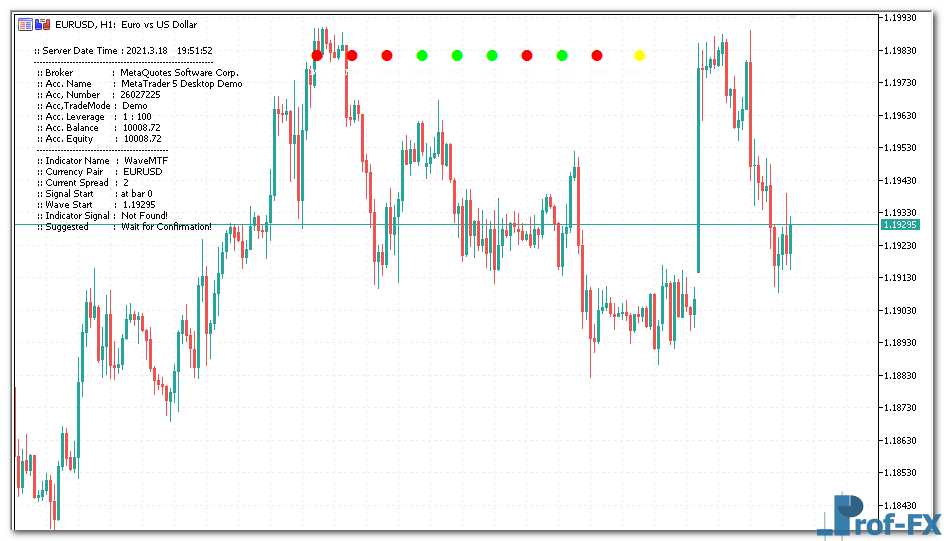The width and height of the screenshot is (944, 541).
Task: Click the Indicator Name WaveMTF text
Action: click(x=102, y=161)
